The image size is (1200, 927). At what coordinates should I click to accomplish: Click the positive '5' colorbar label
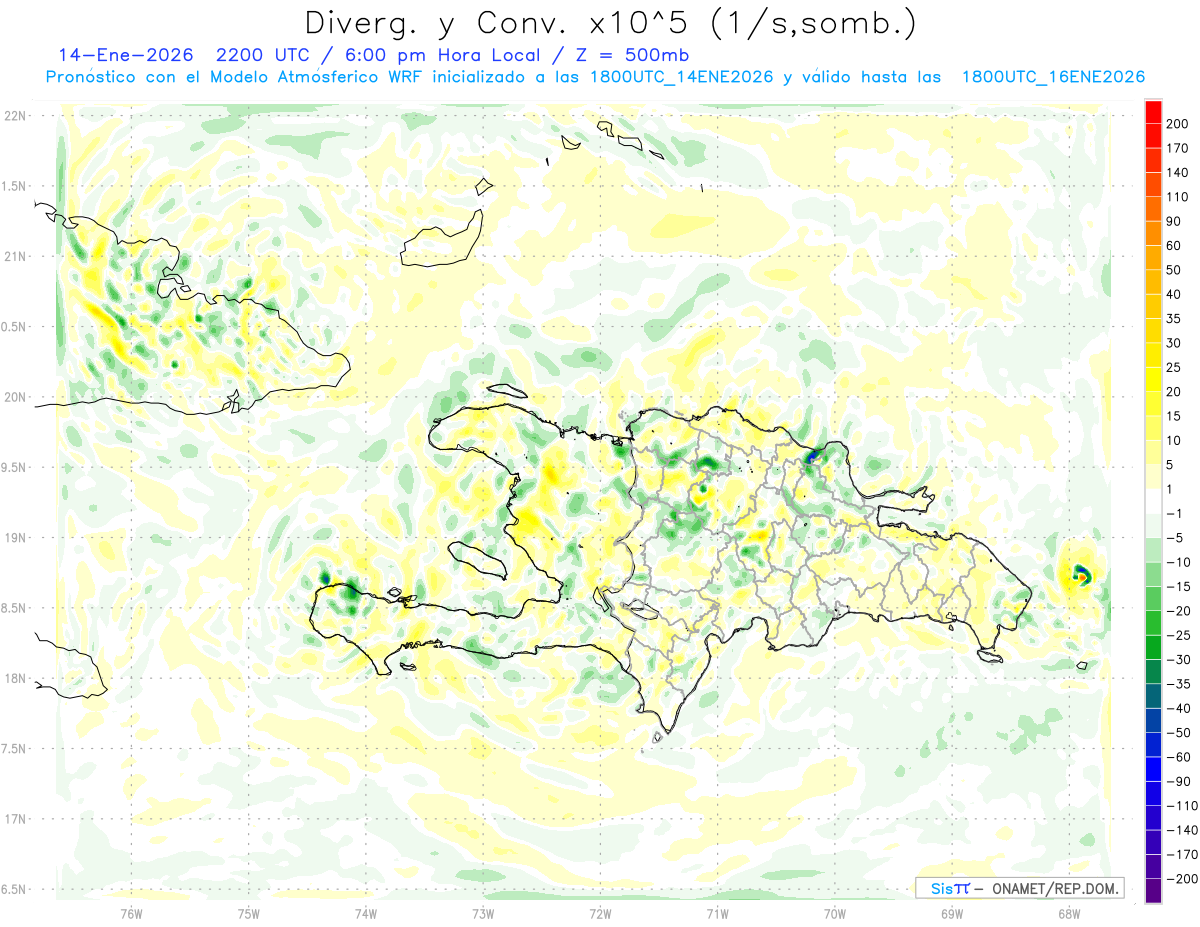point(1172,465)
